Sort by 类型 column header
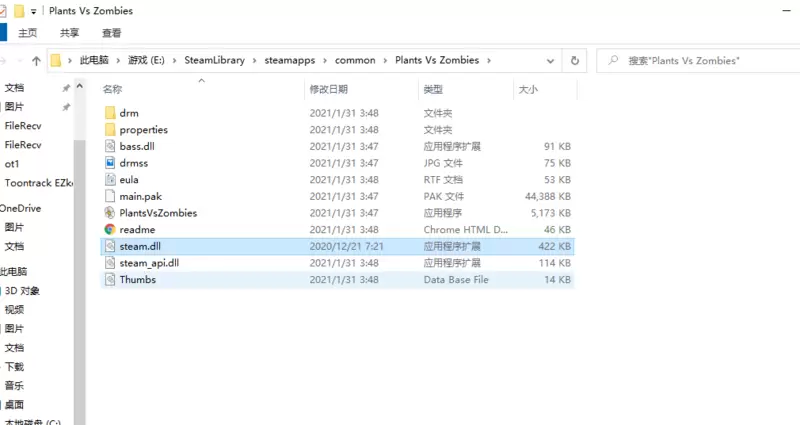The height and width of the screenshot is (425, 800). 433,89
